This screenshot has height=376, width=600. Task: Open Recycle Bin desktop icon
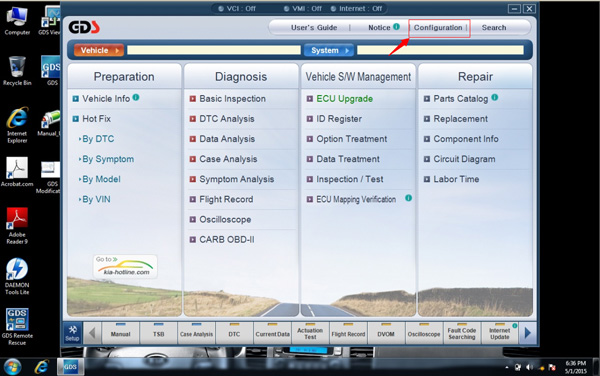tap(17, 71)
